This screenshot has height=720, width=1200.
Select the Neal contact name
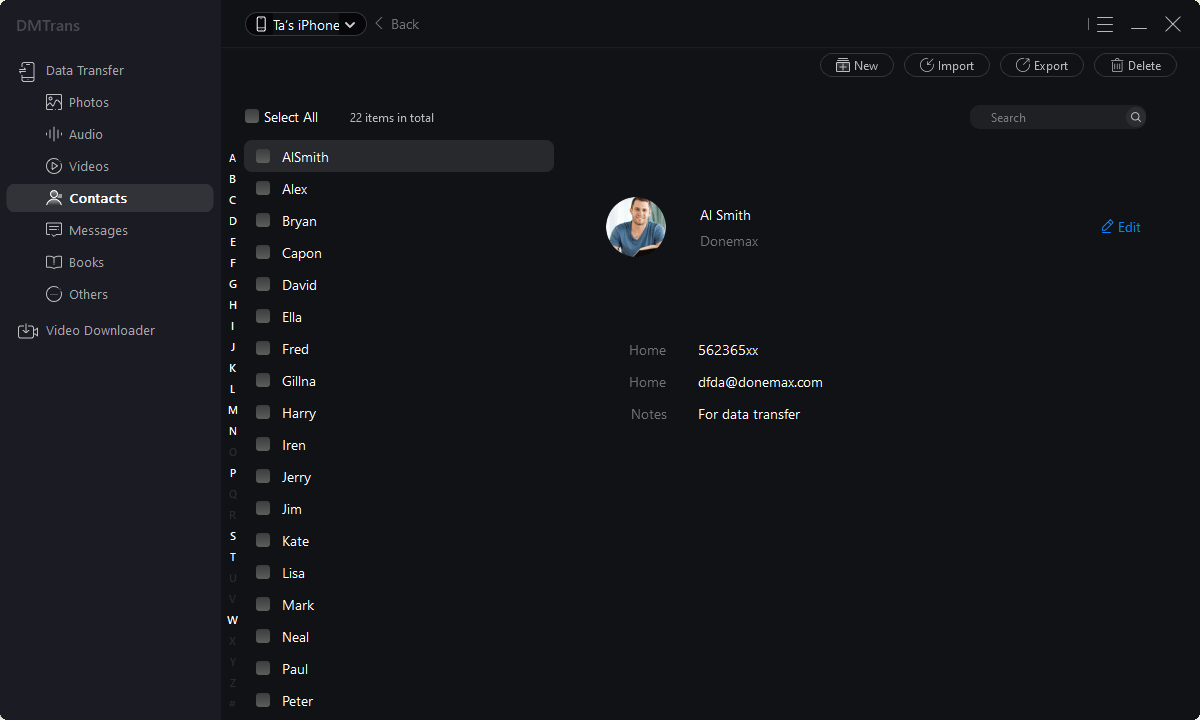295,637
